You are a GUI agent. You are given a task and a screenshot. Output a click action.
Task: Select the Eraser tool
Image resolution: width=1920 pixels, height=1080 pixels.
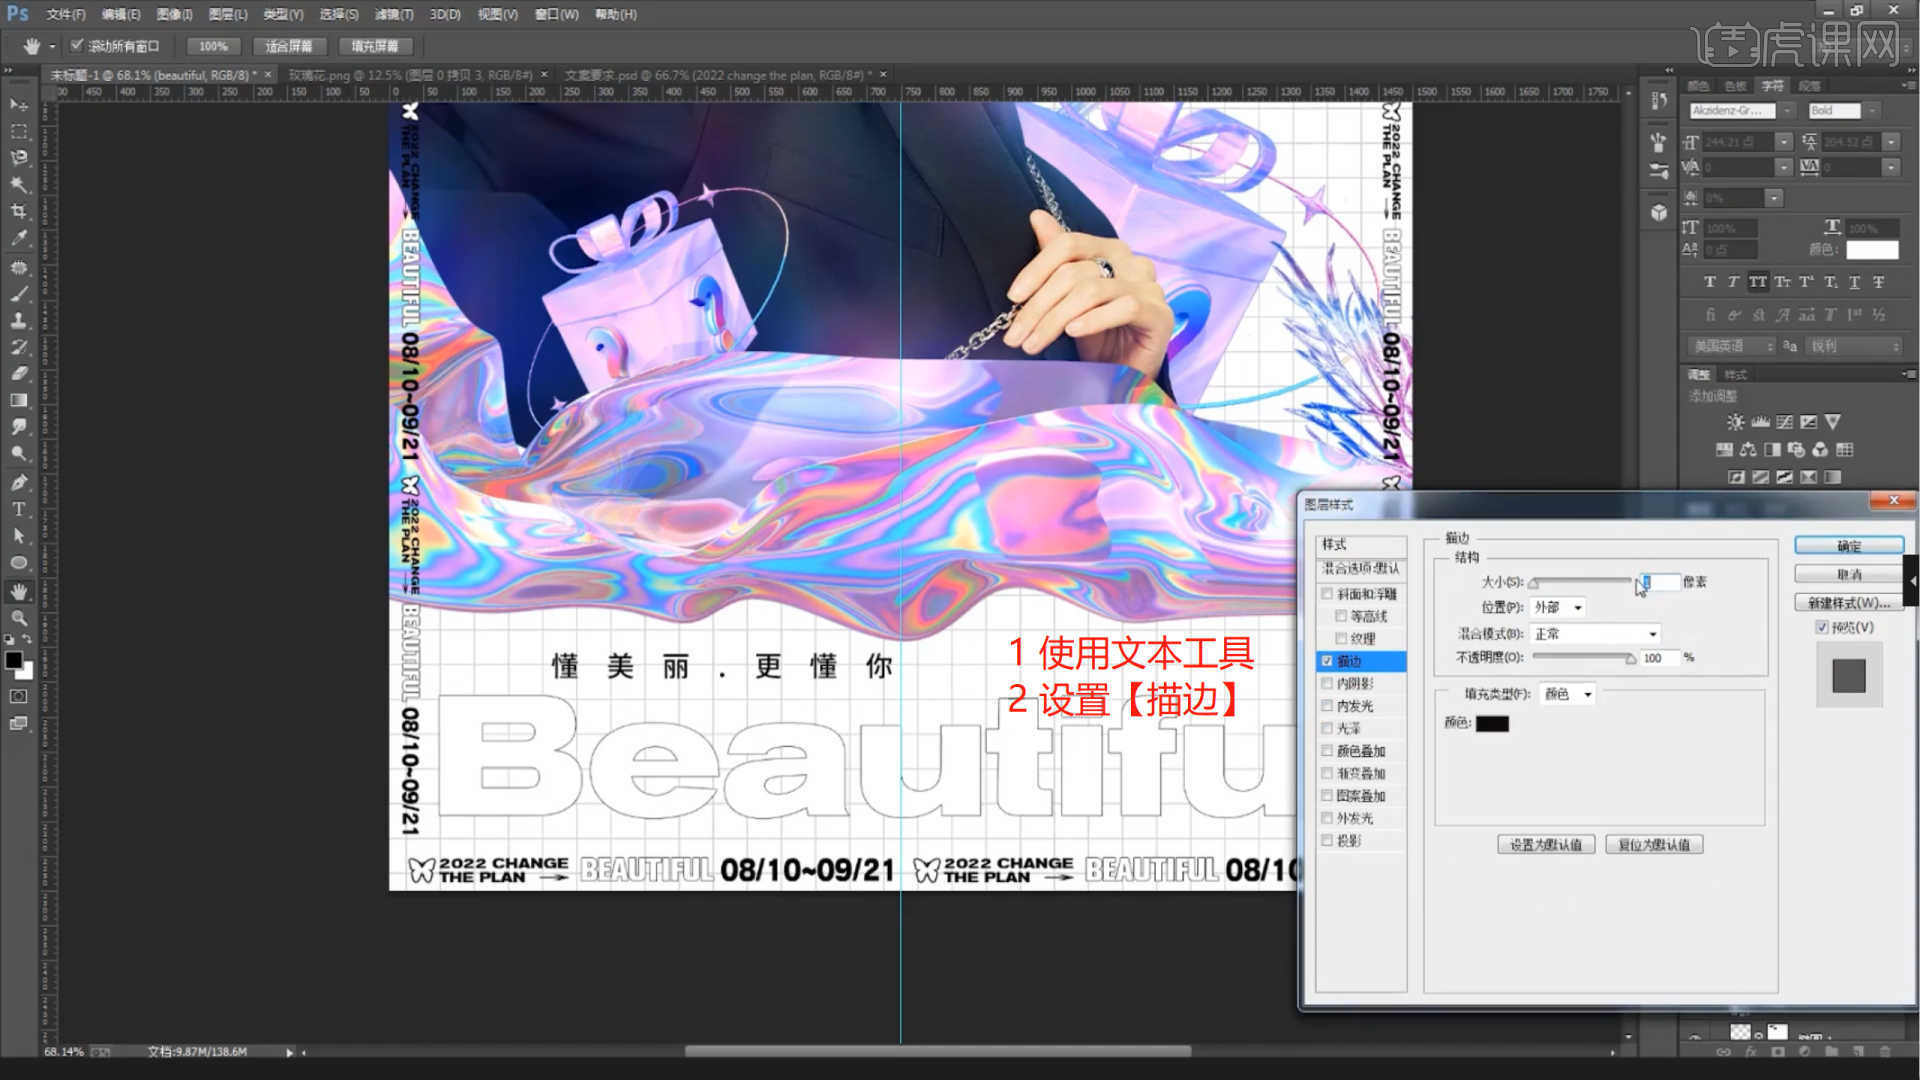(x=19, y=374)
